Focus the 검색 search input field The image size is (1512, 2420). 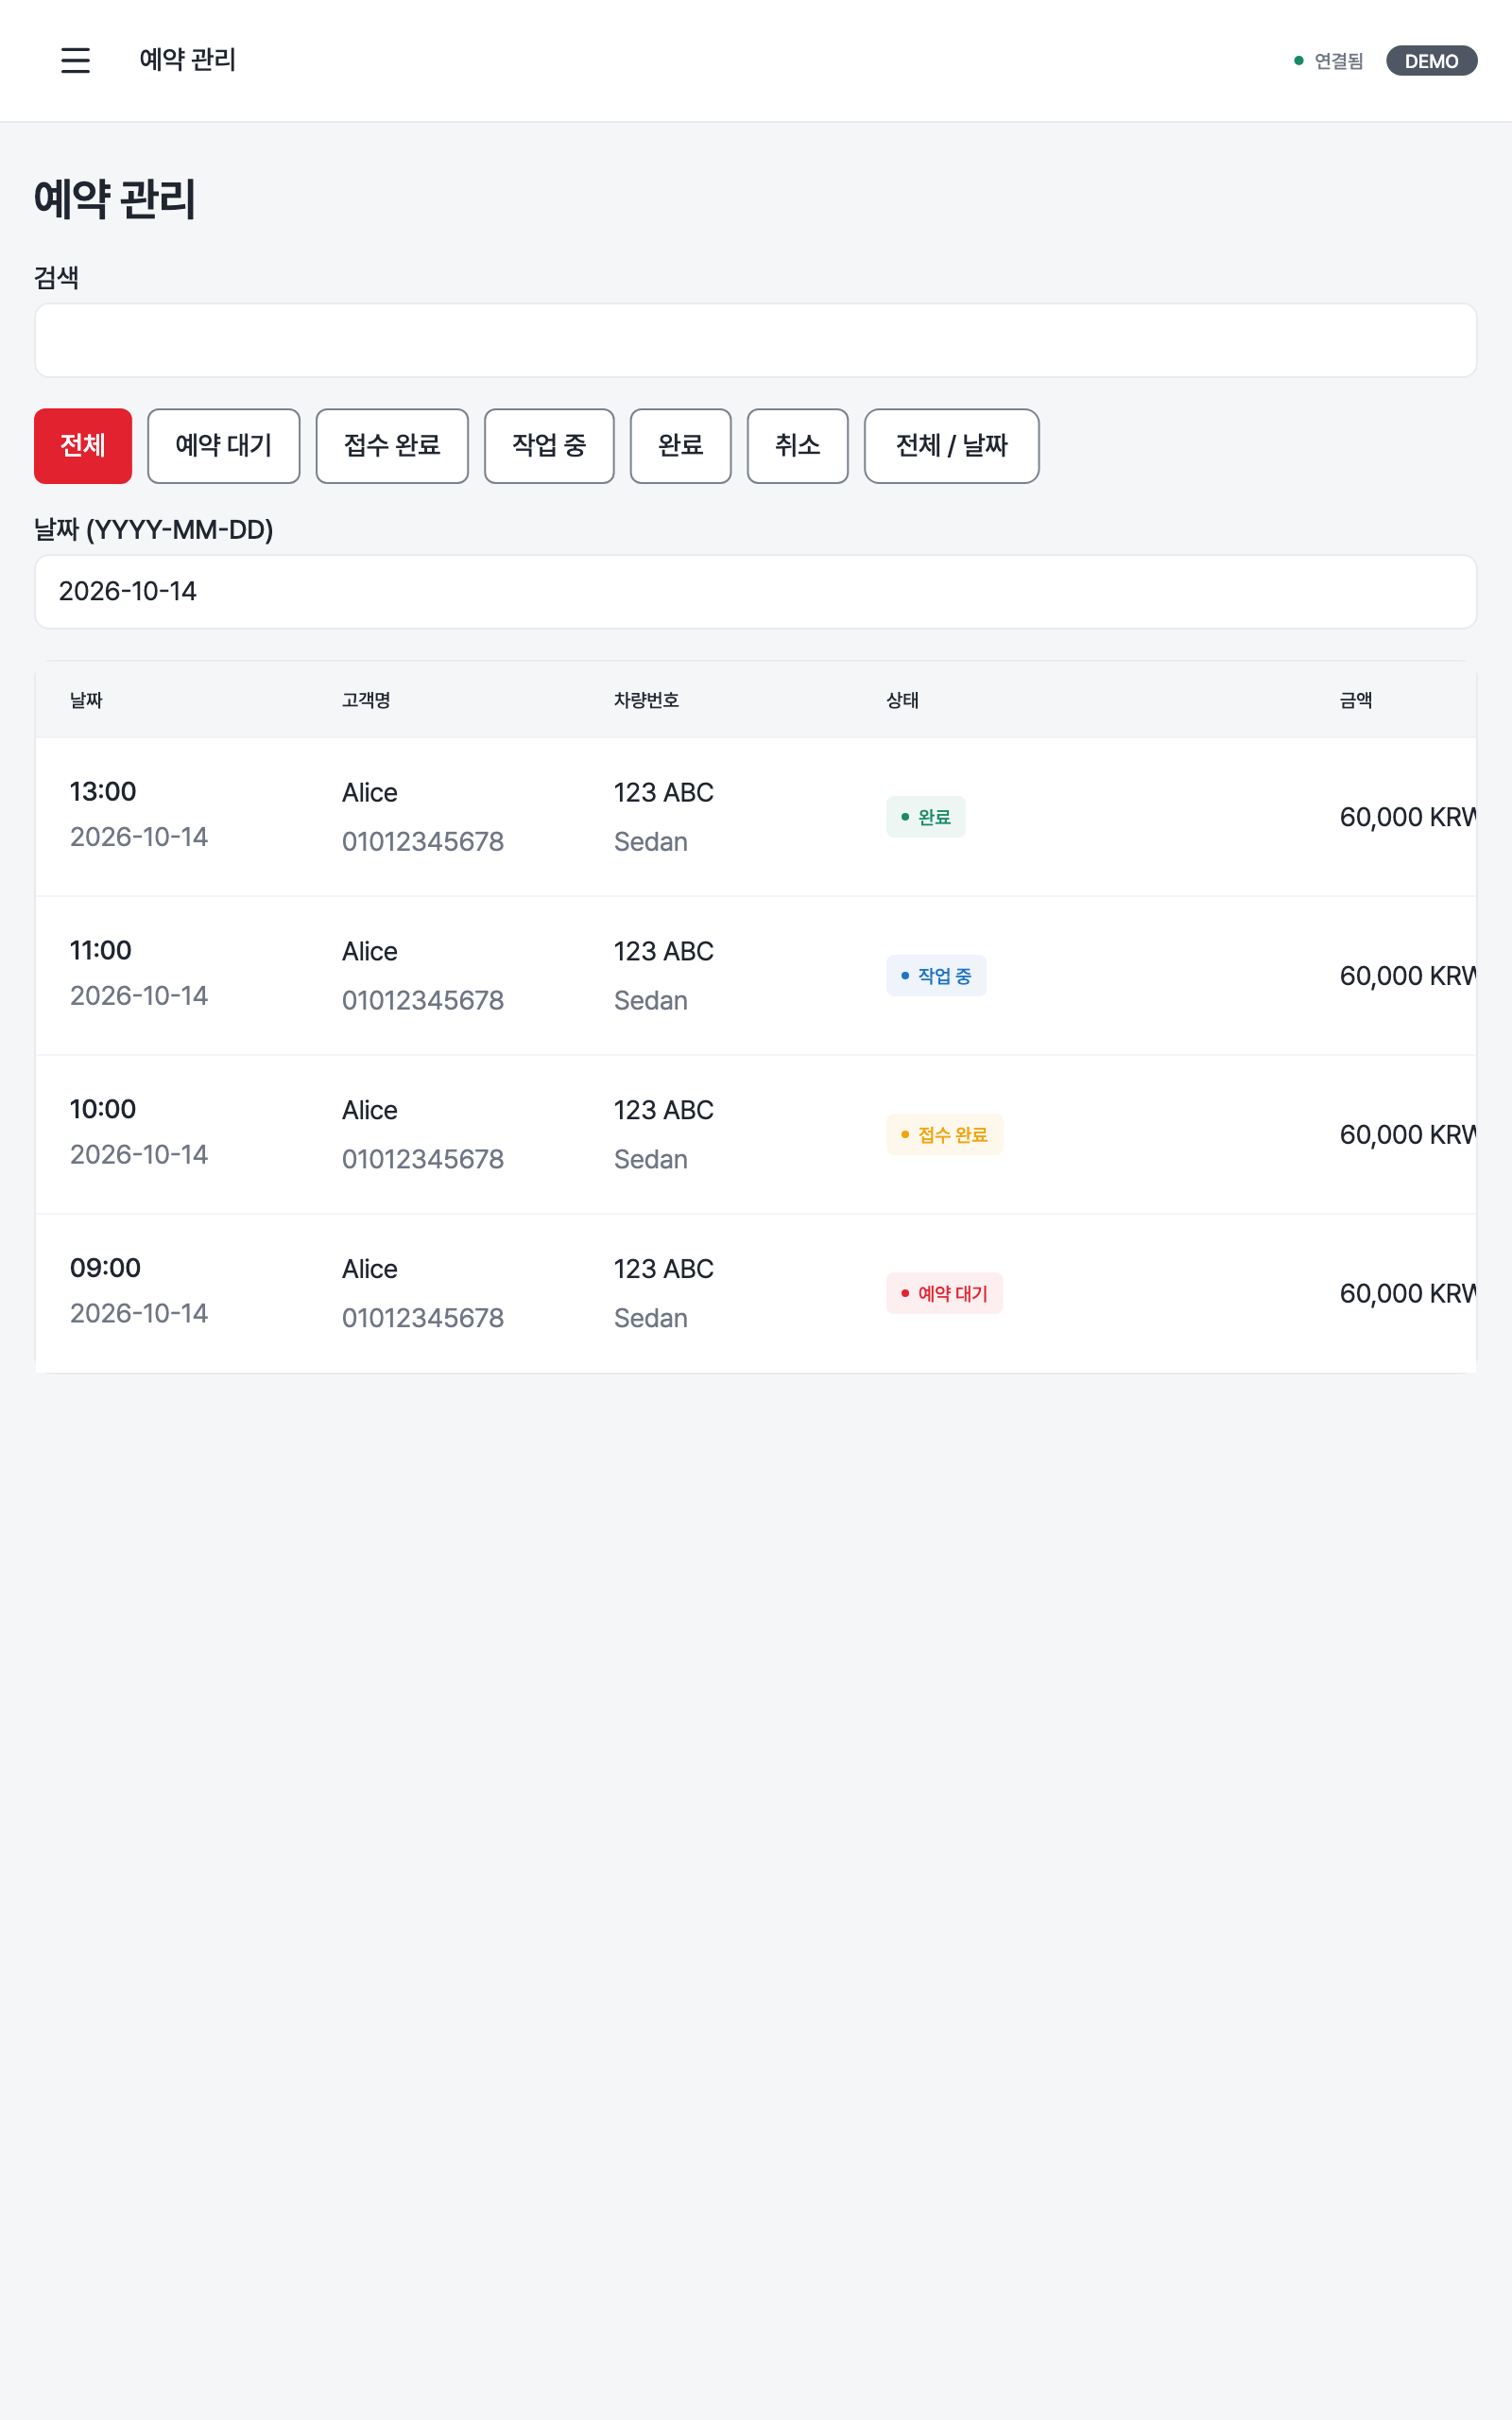[x=756, y=340]
